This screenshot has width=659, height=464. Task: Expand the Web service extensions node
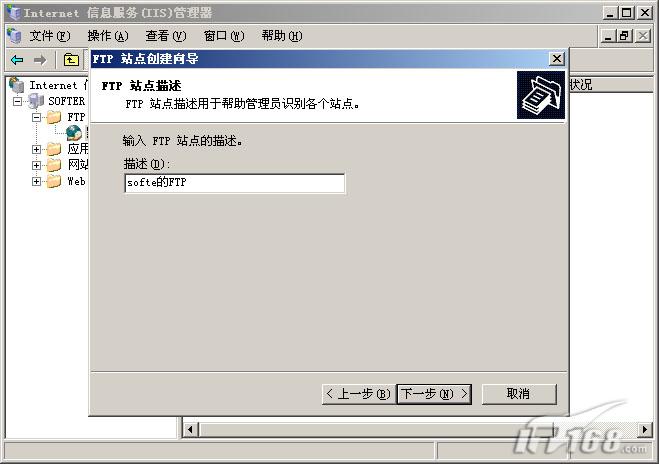pos(37,182)
